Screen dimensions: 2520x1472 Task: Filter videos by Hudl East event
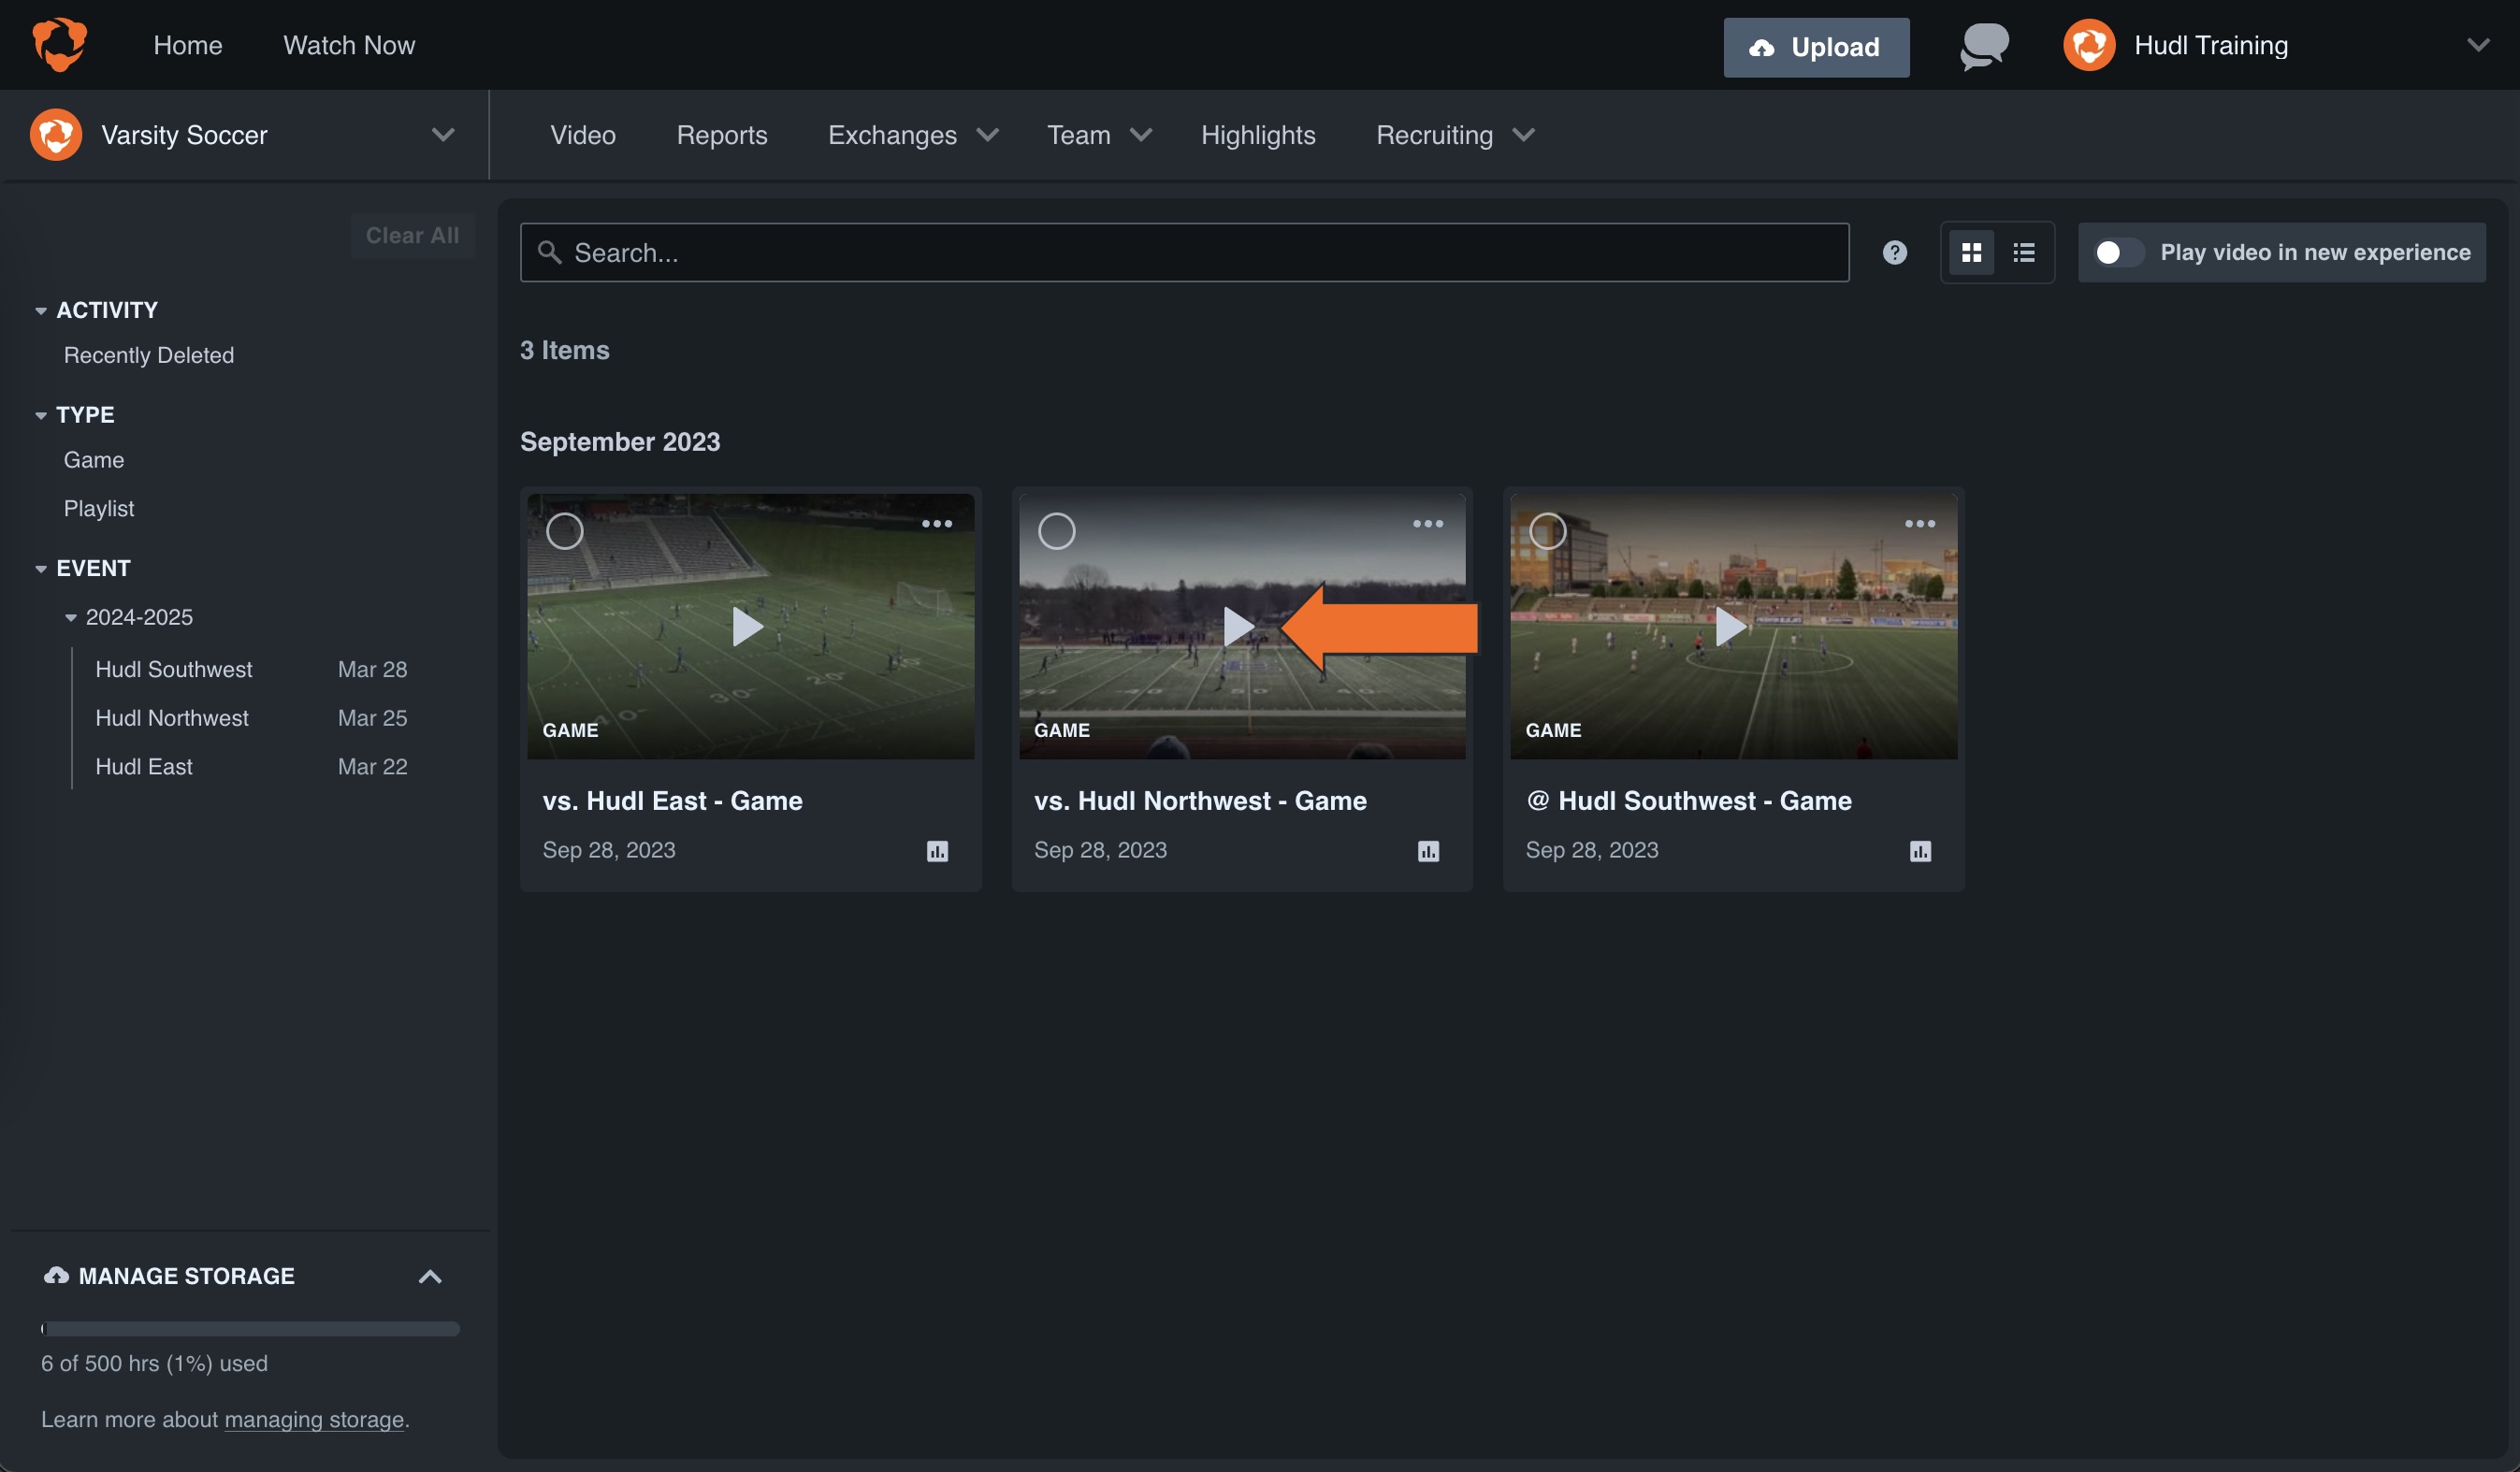(x=143, y=766)
